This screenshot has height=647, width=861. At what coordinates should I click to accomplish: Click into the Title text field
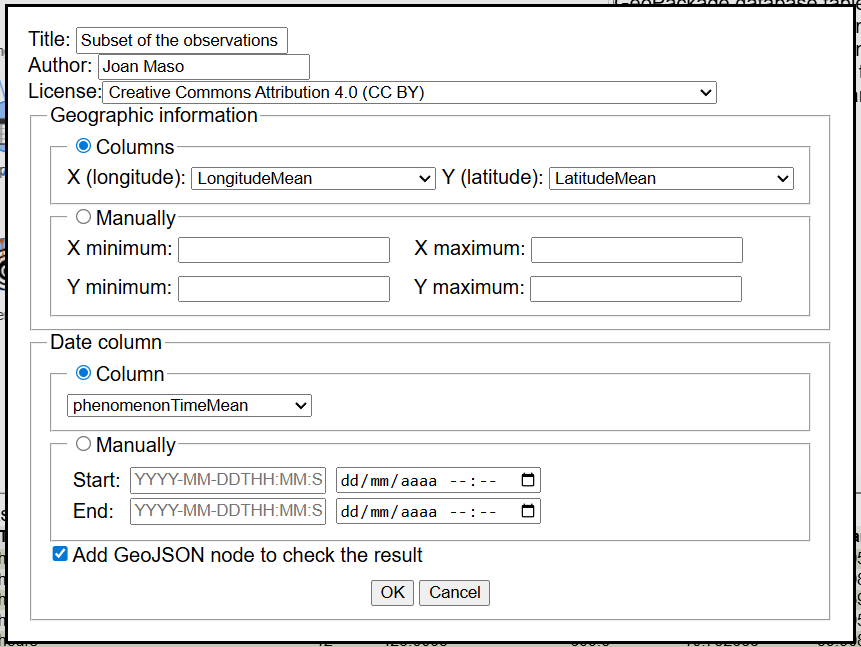coord(181,41)
